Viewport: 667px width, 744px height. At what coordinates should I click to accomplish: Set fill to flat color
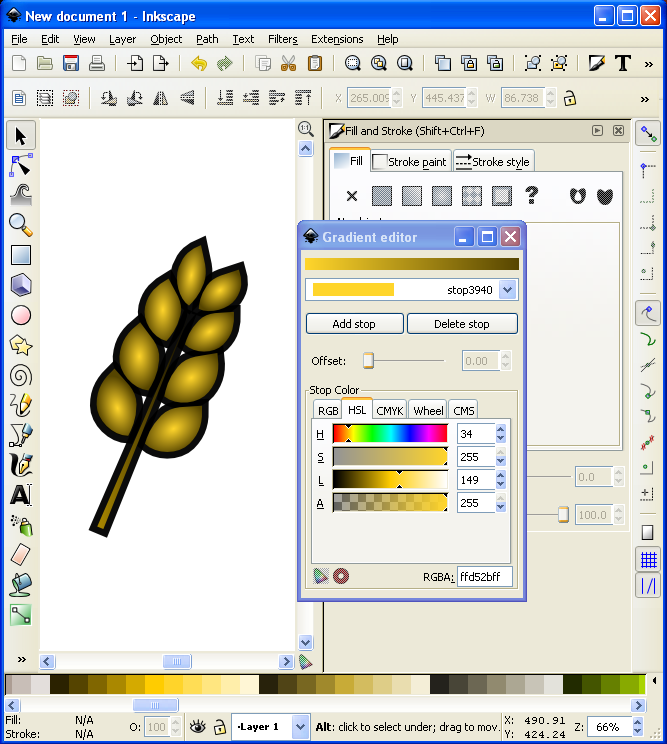382,196
